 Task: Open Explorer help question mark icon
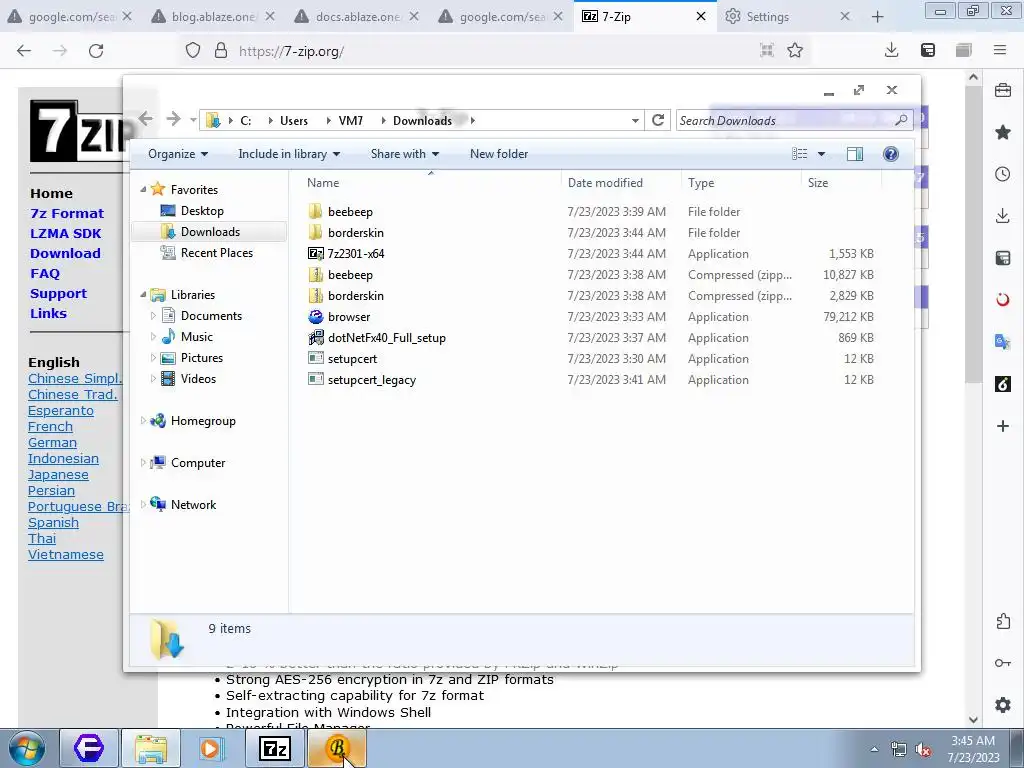coord(891,154)
